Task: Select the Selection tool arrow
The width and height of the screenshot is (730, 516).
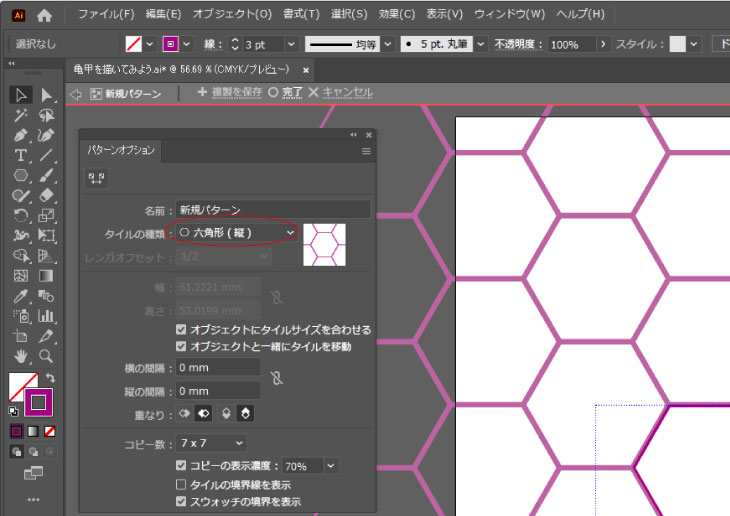Action: (21, 95)
